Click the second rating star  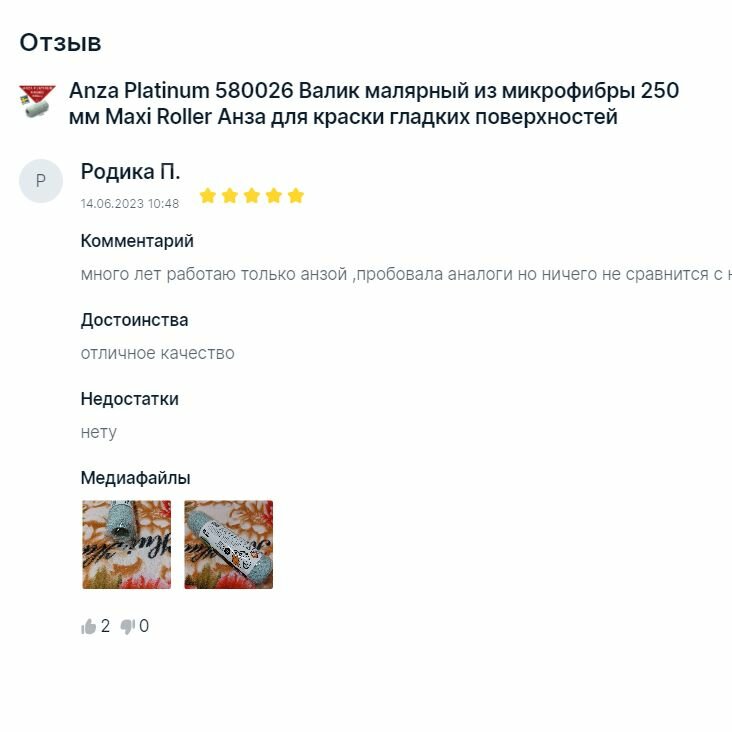(x=230, y=196)
